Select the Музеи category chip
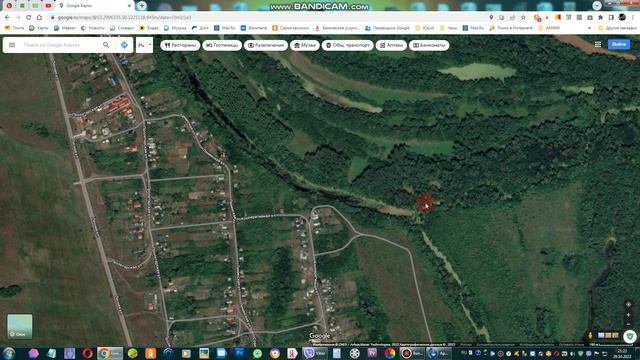Image resolution: width=640 pixels, height=360 pixels. click(304, 45)
